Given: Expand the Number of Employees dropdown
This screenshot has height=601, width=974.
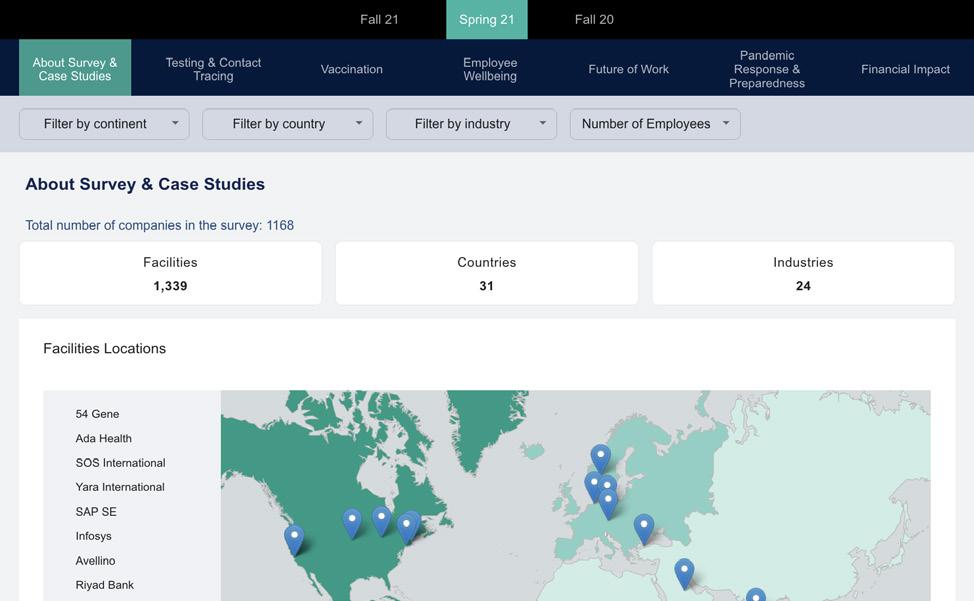Looking at the screenshot, I should tap(655, 124).
